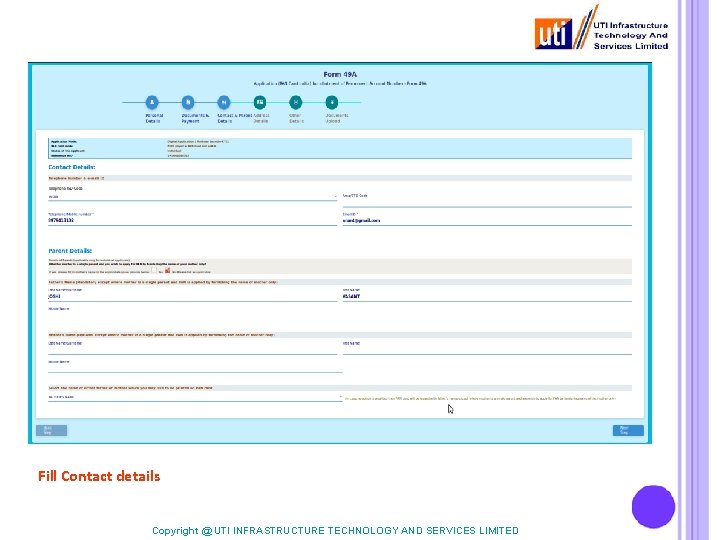This screenshot has width=720, height=540.
Task: Click the Next Step button
Action: (628, 430)
